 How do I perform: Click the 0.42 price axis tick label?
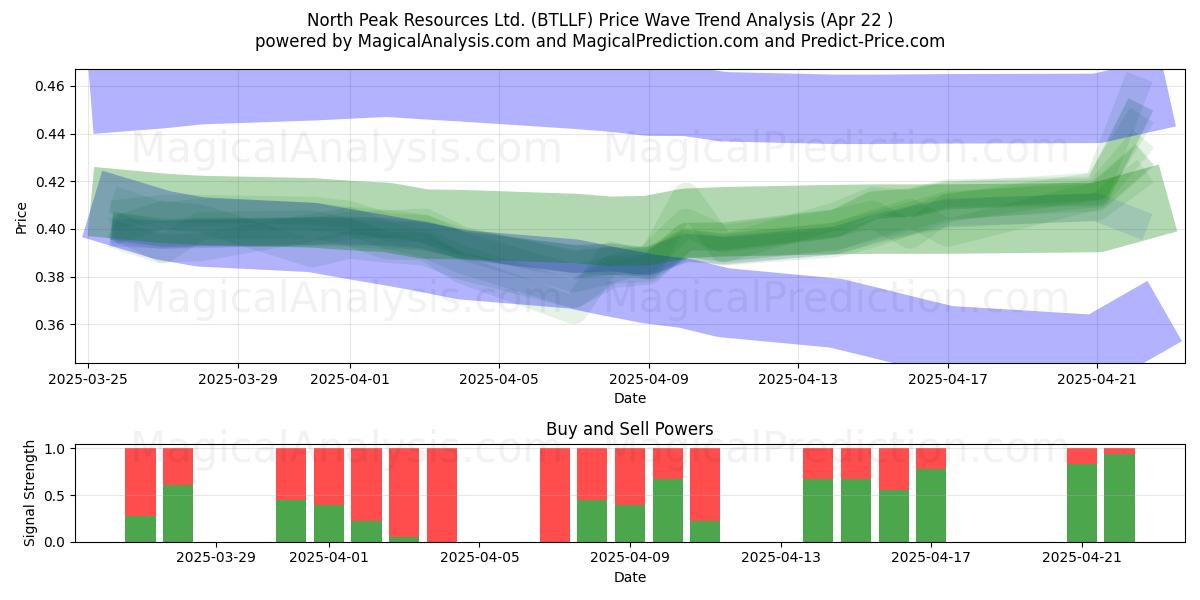coord(52,182)
